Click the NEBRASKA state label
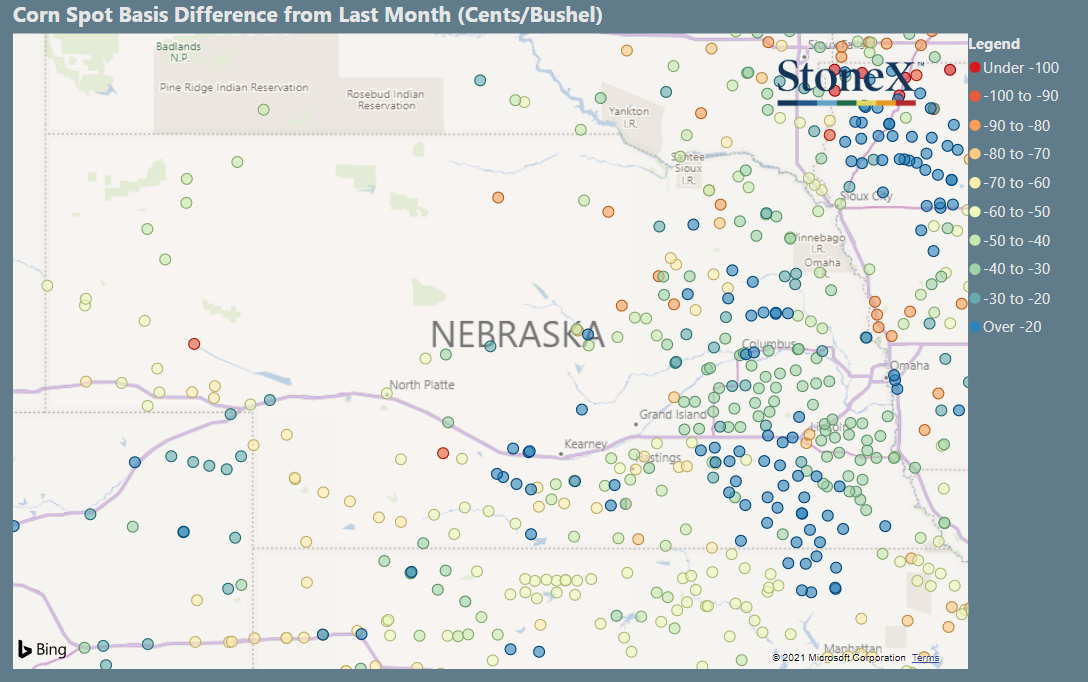The image size is (1088, 682). pyautogui.click(x=518, y=334)
